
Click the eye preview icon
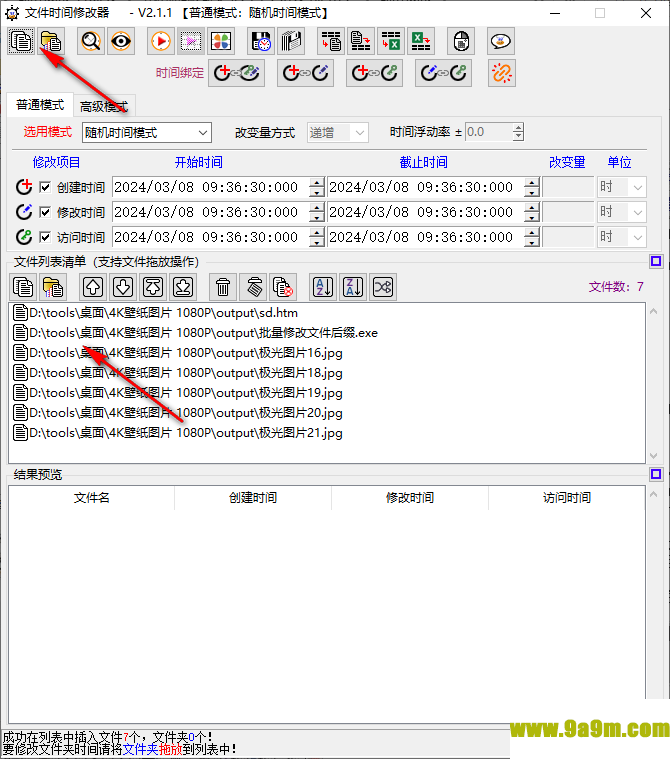[121, 41]
